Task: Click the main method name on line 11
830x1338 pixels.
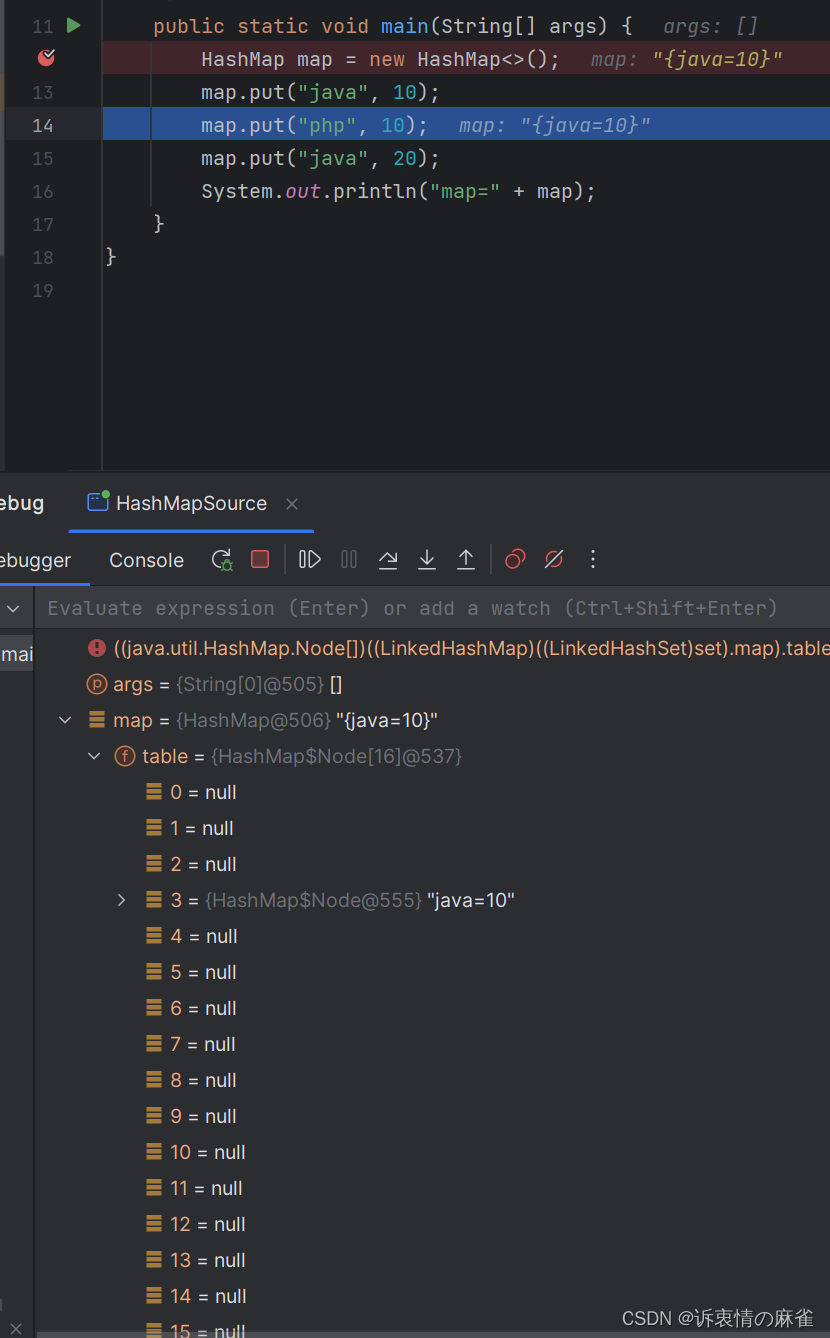Action: (404, 26)
